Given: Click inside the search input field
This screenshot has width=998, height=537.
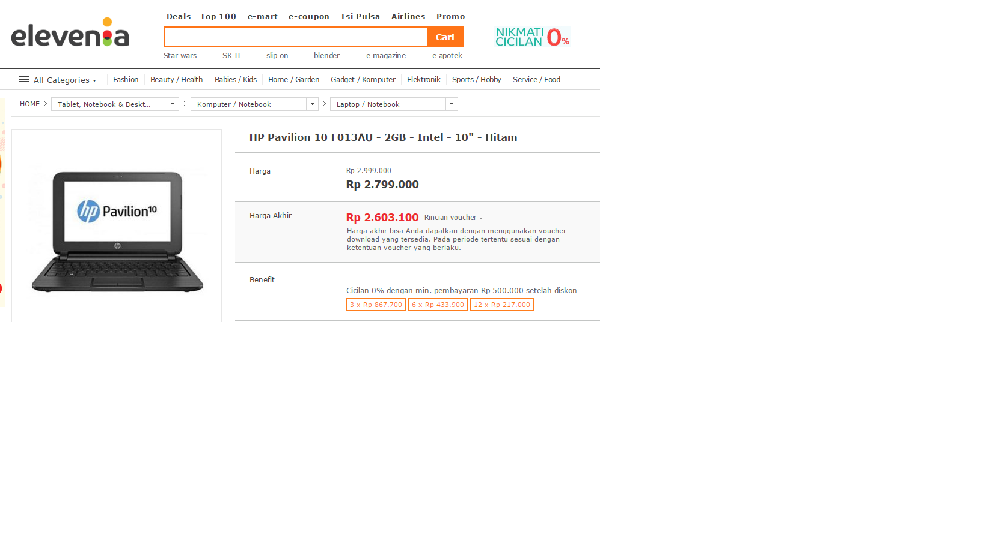Looking at the screenshot, I should [295, 37].
